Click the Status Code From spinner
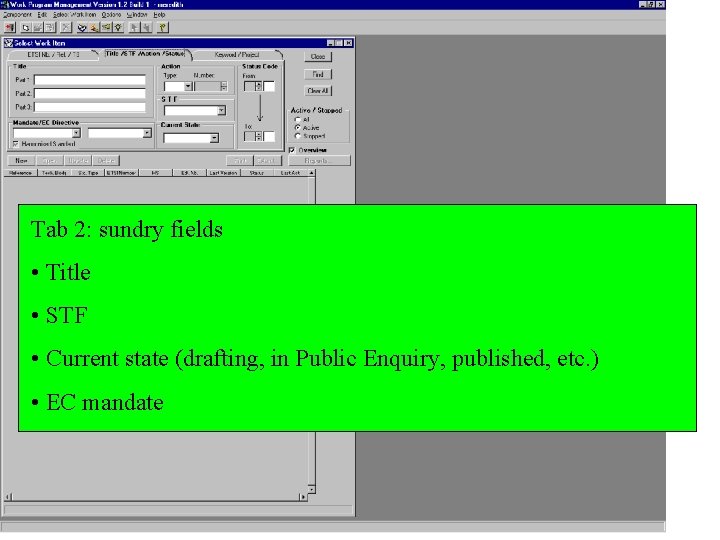The width and height of the screenshot is (720, 540). [259, 86]
